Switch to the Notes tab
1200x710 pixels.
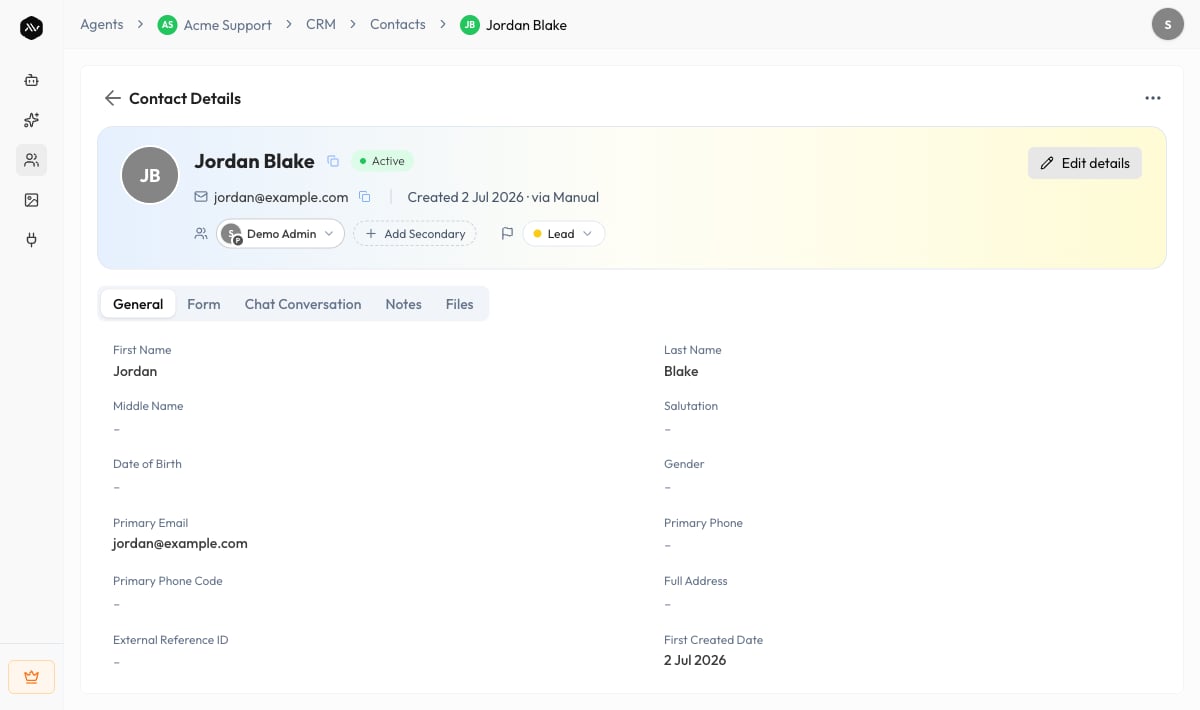coord(404,304)
